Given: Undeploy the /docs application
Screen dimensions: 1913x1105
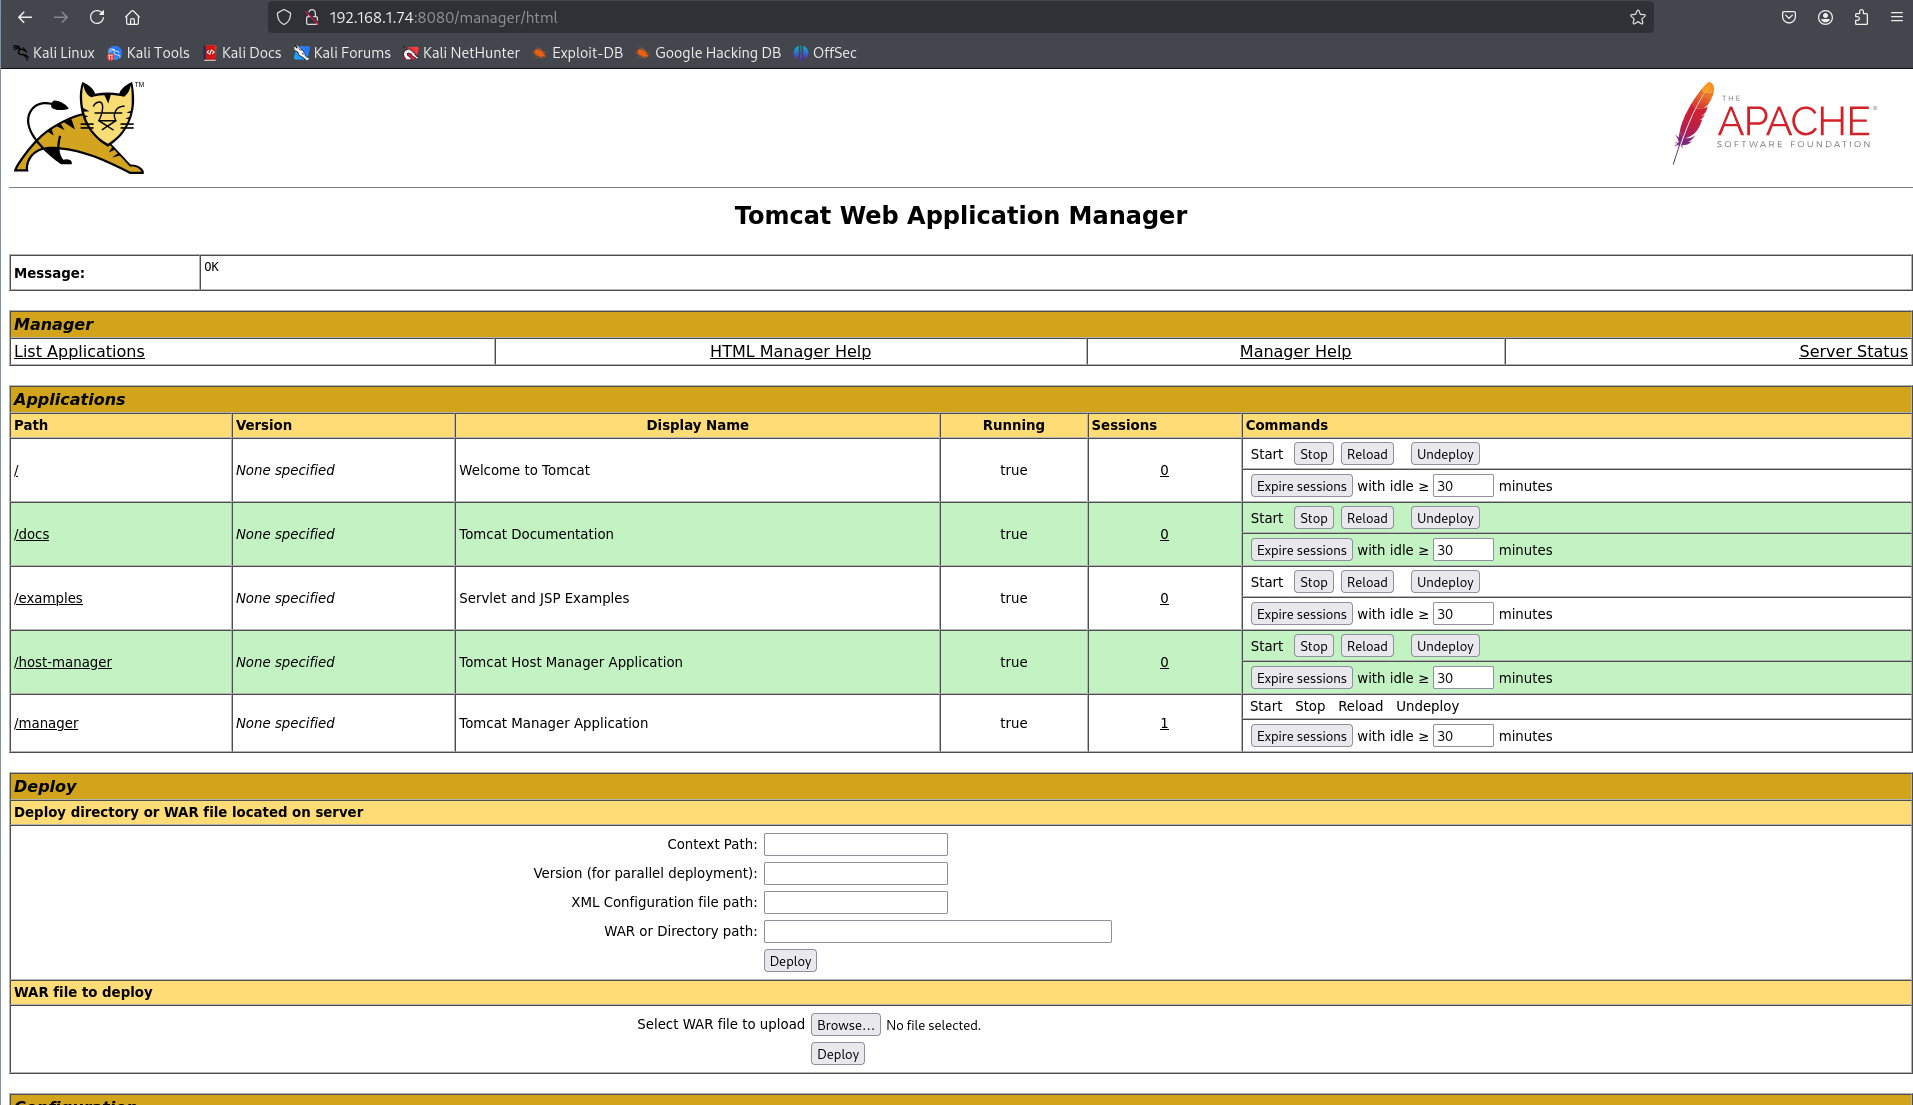Looking at the screenshot, I should 1444,518.
